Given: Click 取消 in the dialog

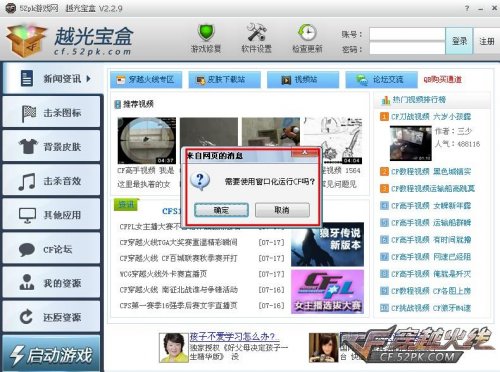Looking at the screenshot, I should pyautogui.click(x=282, y=210).
